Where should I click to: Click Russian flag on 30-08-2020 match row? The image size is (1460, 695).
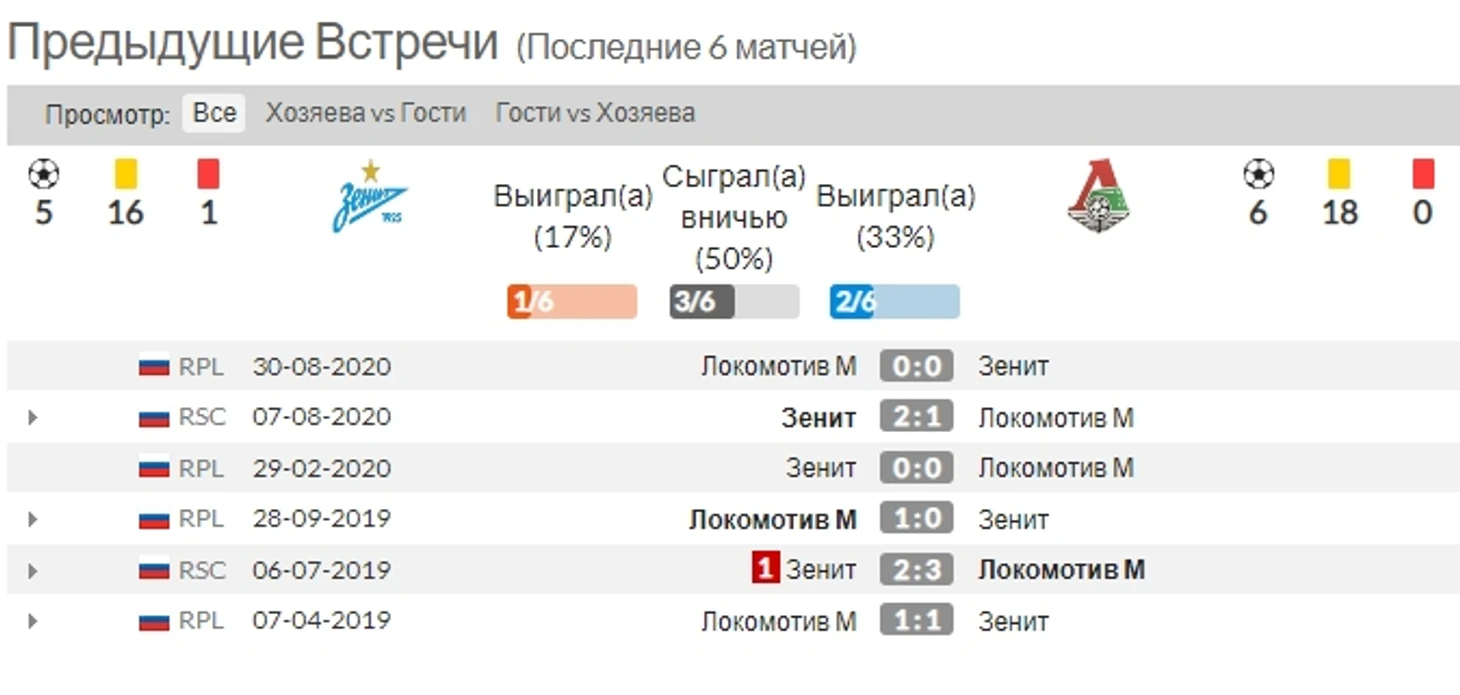(x=154, y=366)
